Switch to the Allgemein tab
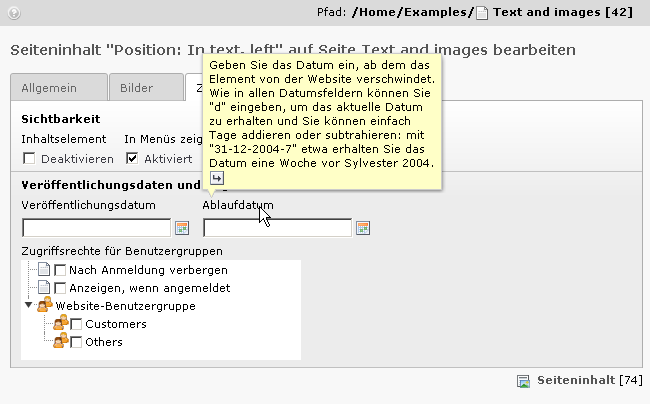The width and height of the screenshot is (650, 404). click(59, 87)
